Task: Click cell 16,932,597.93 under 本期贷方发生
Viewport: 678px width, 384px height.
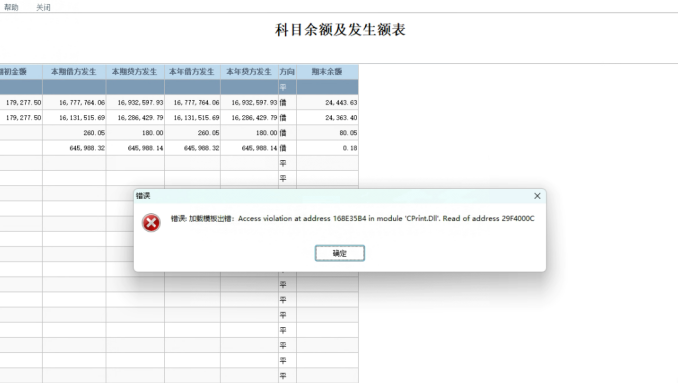Action: pyautogui.click(x=135, y=102)
